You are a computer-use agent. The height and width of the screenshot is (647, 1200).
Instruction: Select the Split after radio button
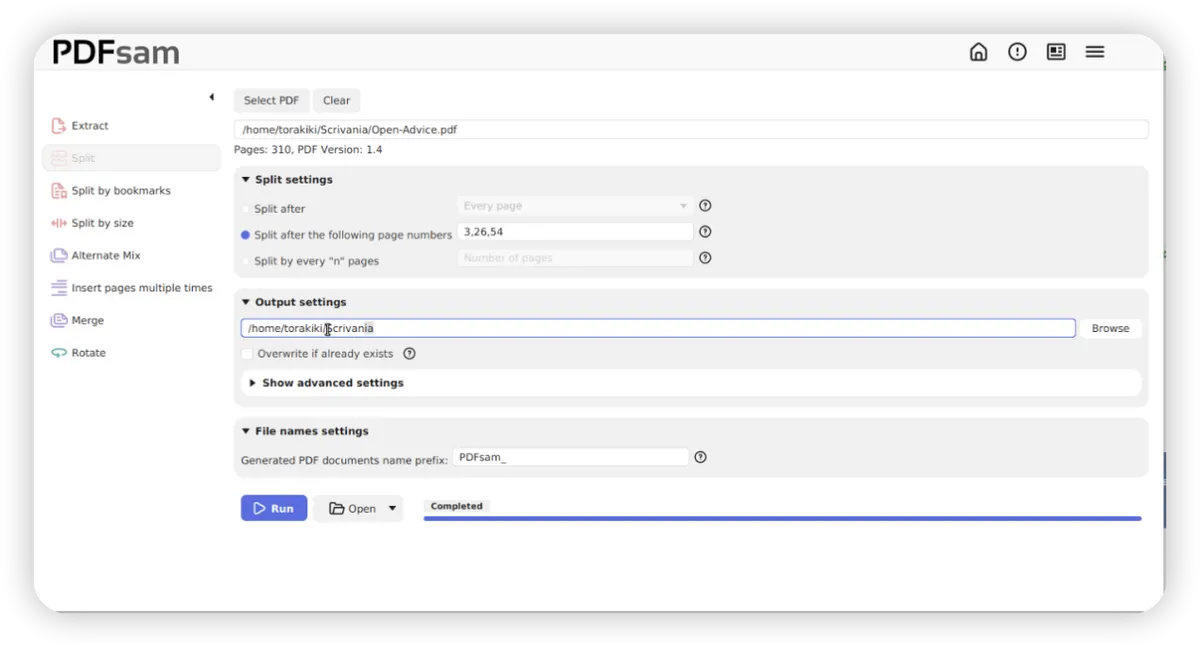click(x=246, y=209)
